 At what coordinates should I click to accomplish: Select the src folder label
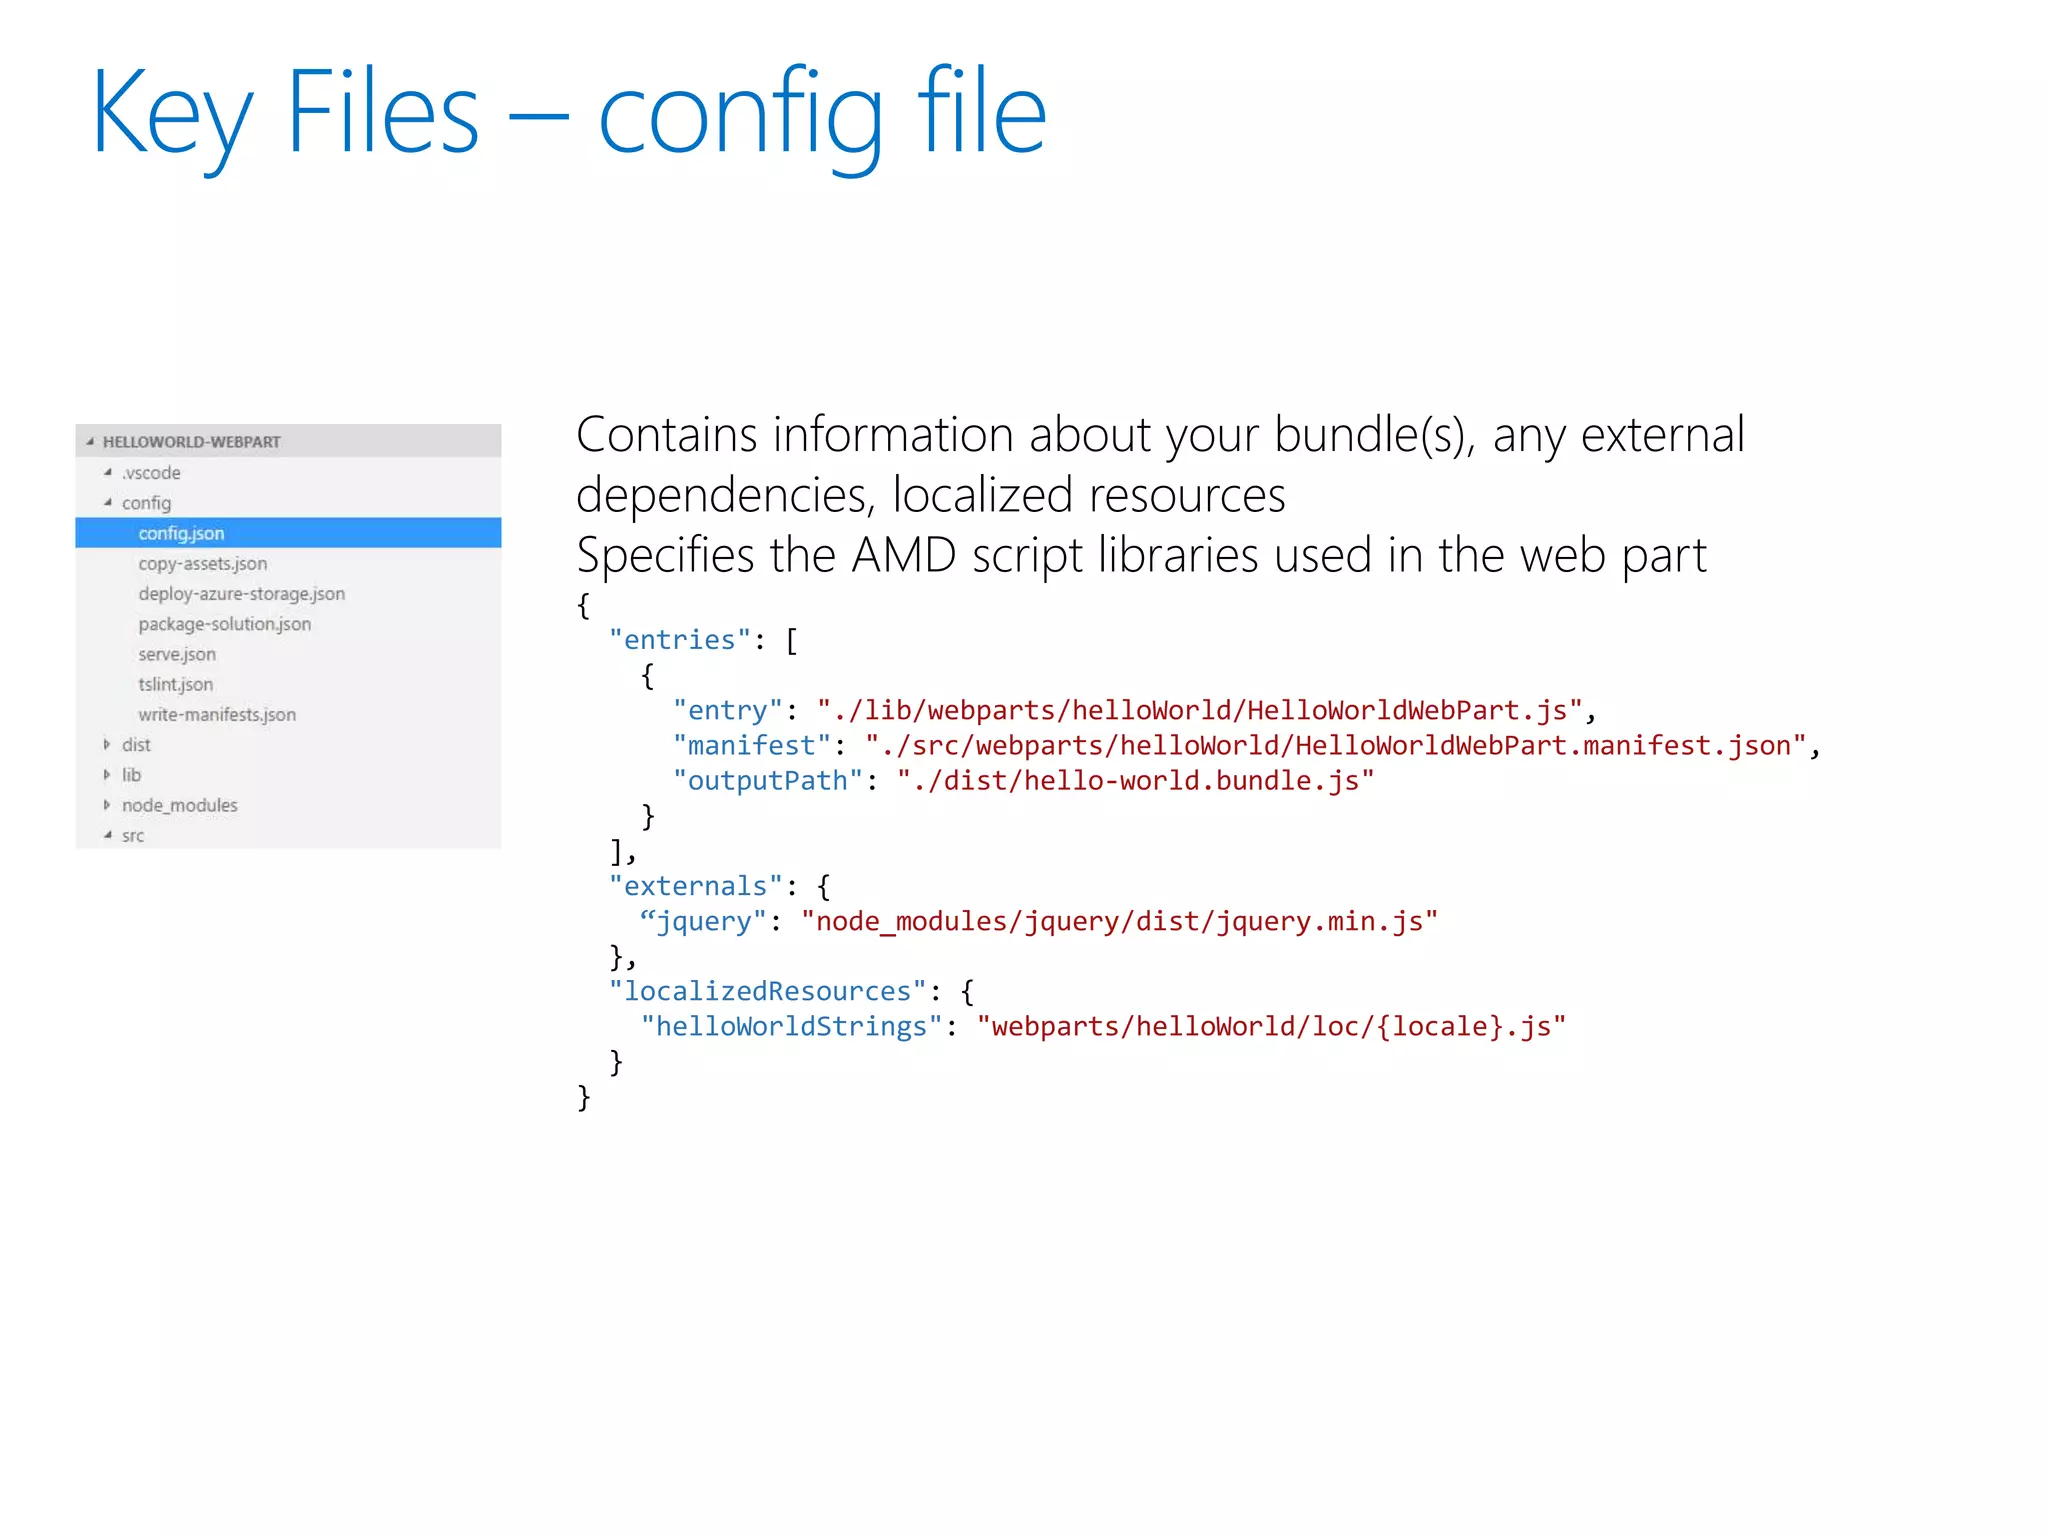click(133, 836)
